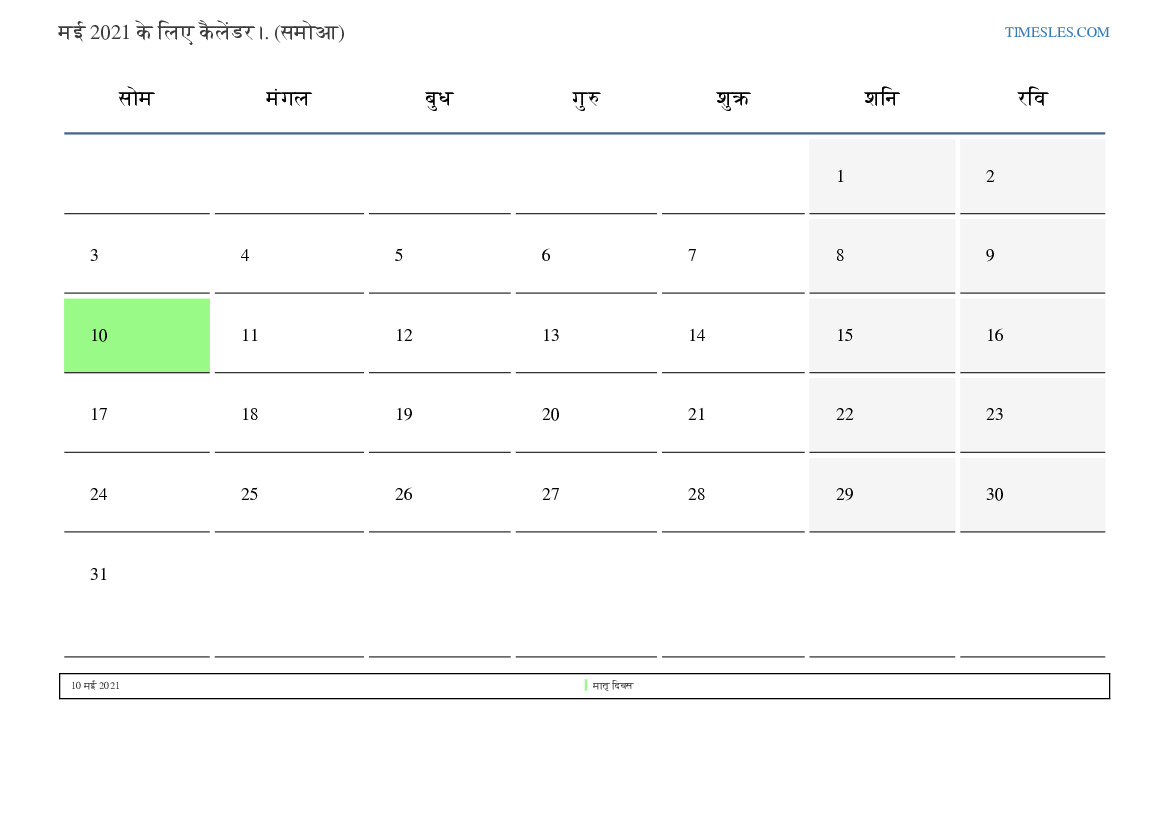Pick date 16 in the calendar
This screenshot has height=827, width=1169.
[x=994, y=336]
